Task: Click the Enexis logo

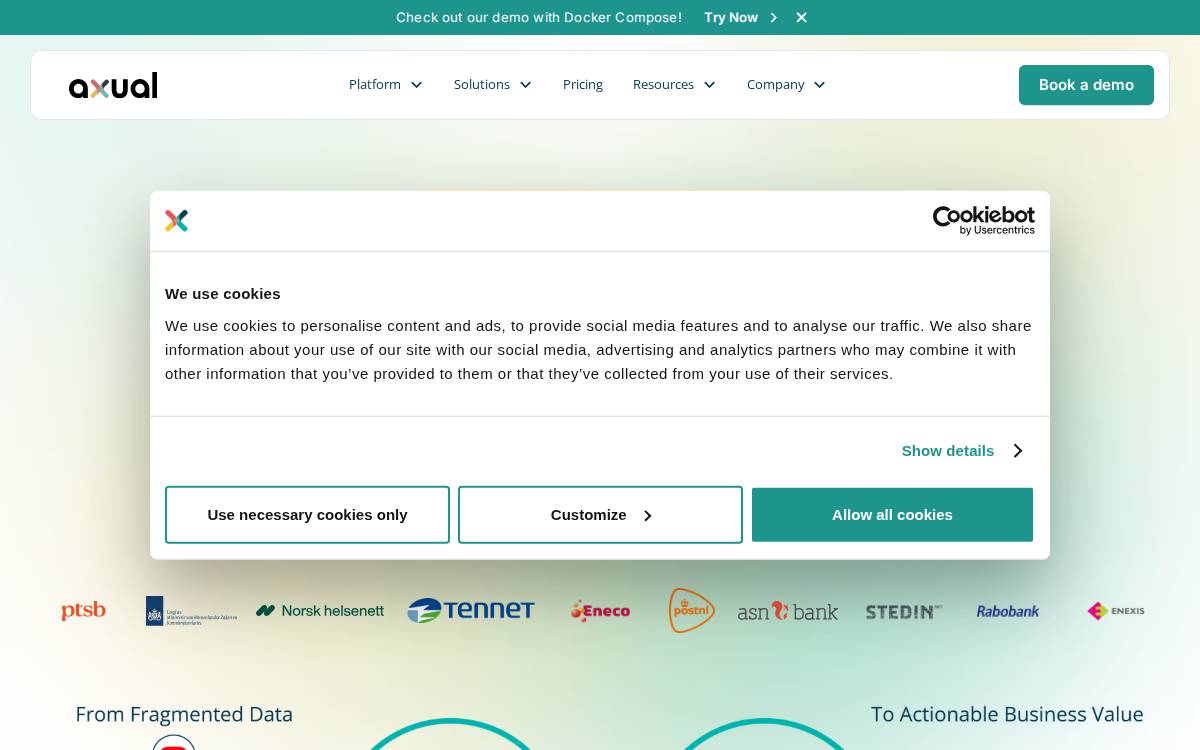Action: pyautogui.click(x=1116, y=611)
